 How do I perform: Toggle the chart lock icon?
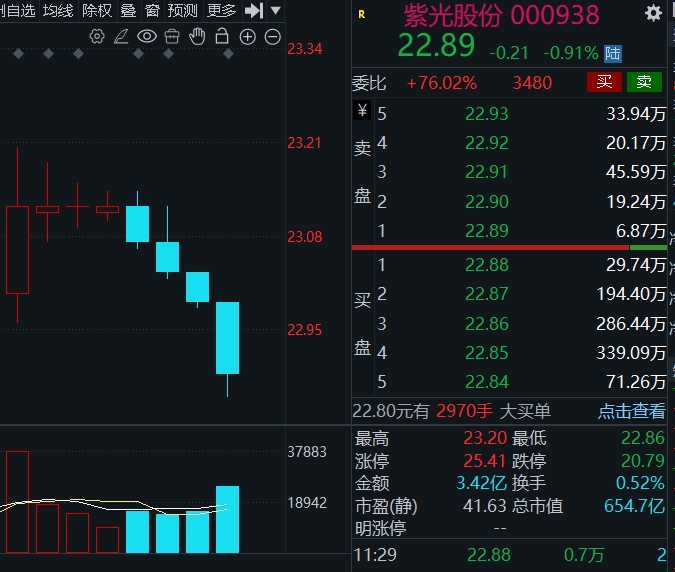point(222,36)
